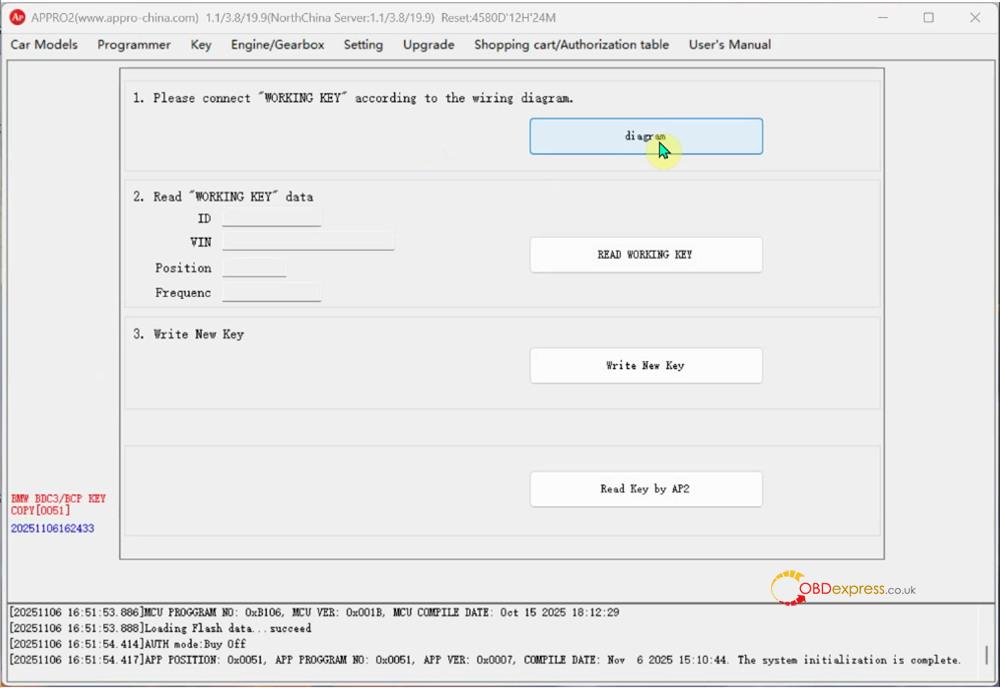Select the Position input field
The height and width of the screenshot is (688, 1000).
[254, 268]
